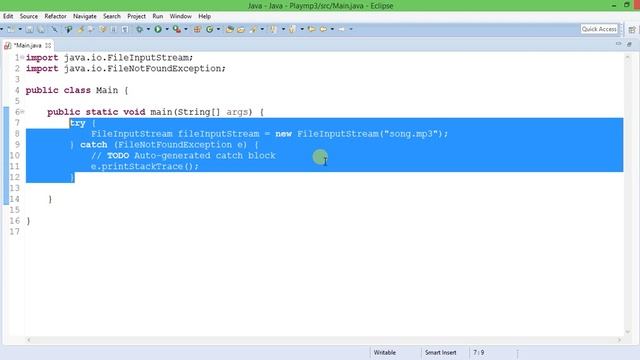Open the Search icon dropdown arrow
Screen dimensions: 640x360
tap(262, 29)
